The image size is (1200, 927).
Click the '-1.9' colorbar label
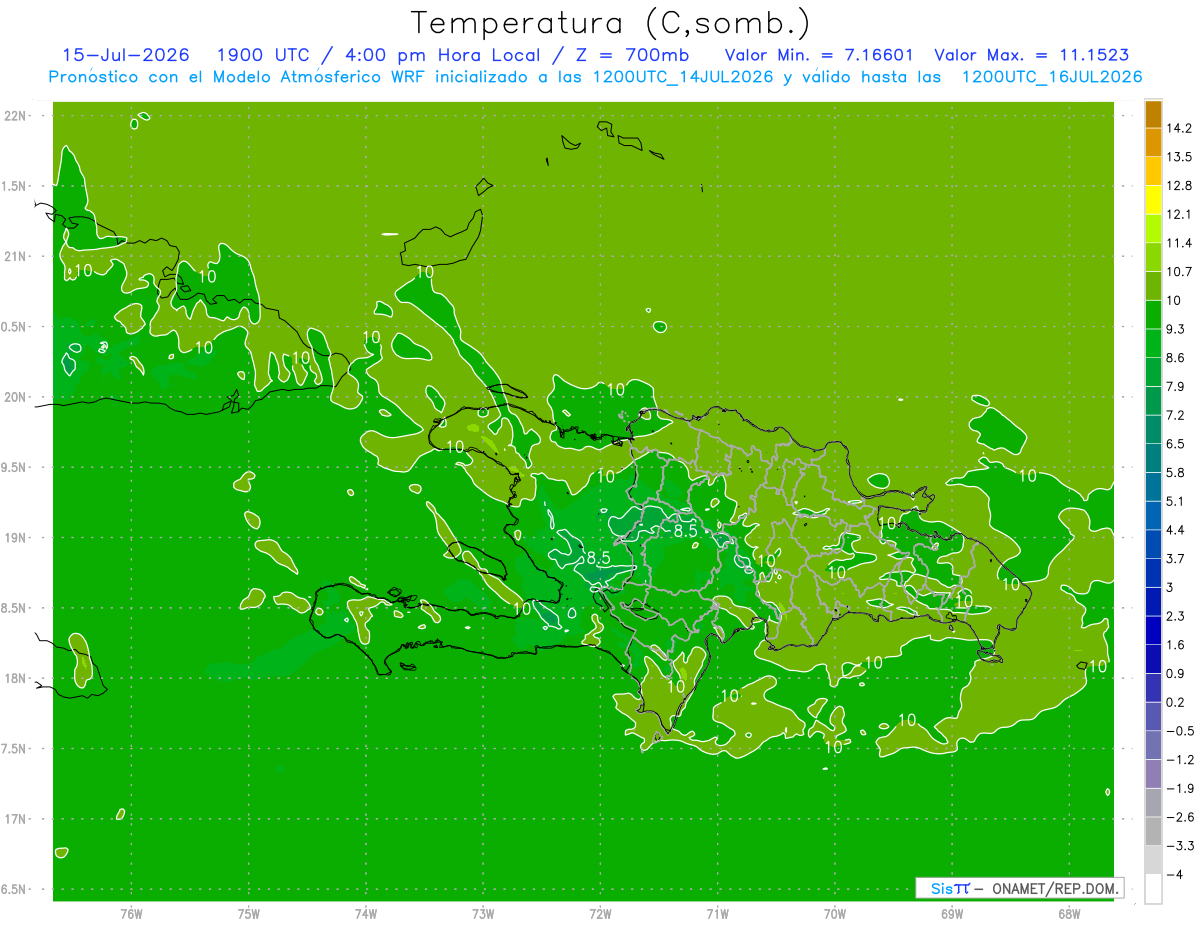1179,788
